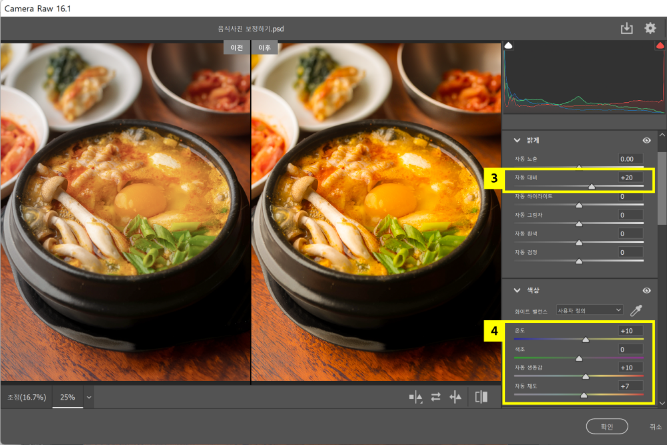Click the 자동 채도 value field +7
This screenshot has width=667, height=445.
click(630, 386)
